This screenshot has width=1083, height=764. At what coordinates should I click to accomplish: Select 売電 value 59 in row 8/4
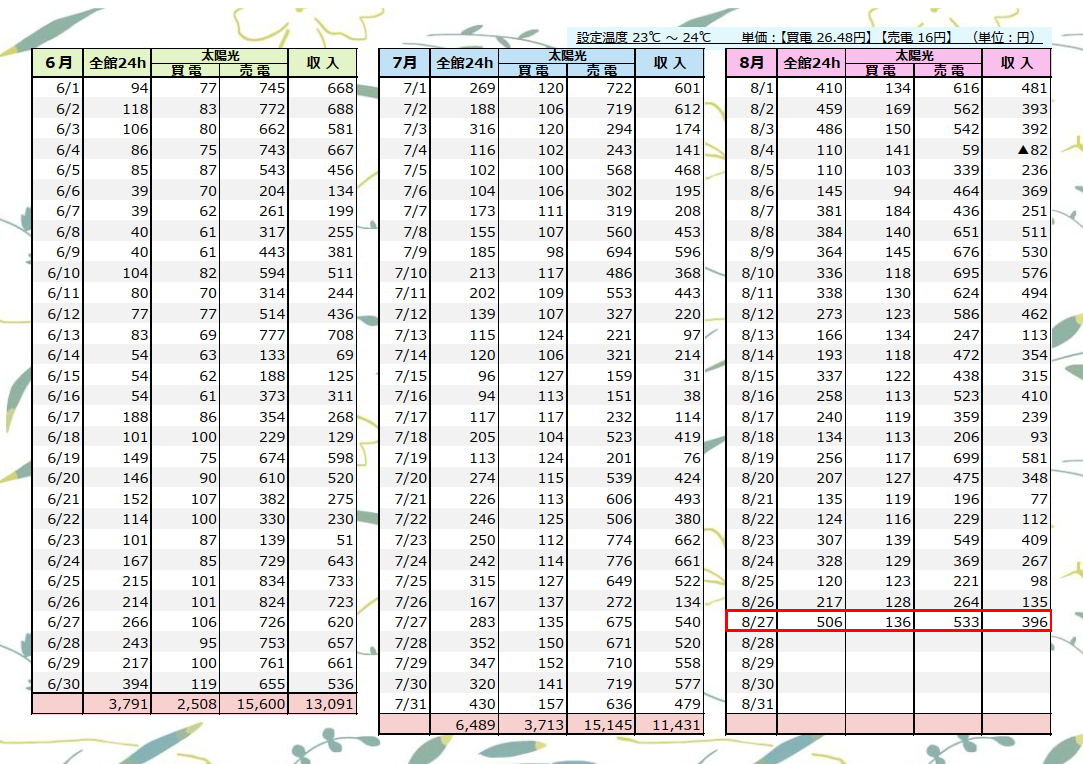click(x=948, y=150)
